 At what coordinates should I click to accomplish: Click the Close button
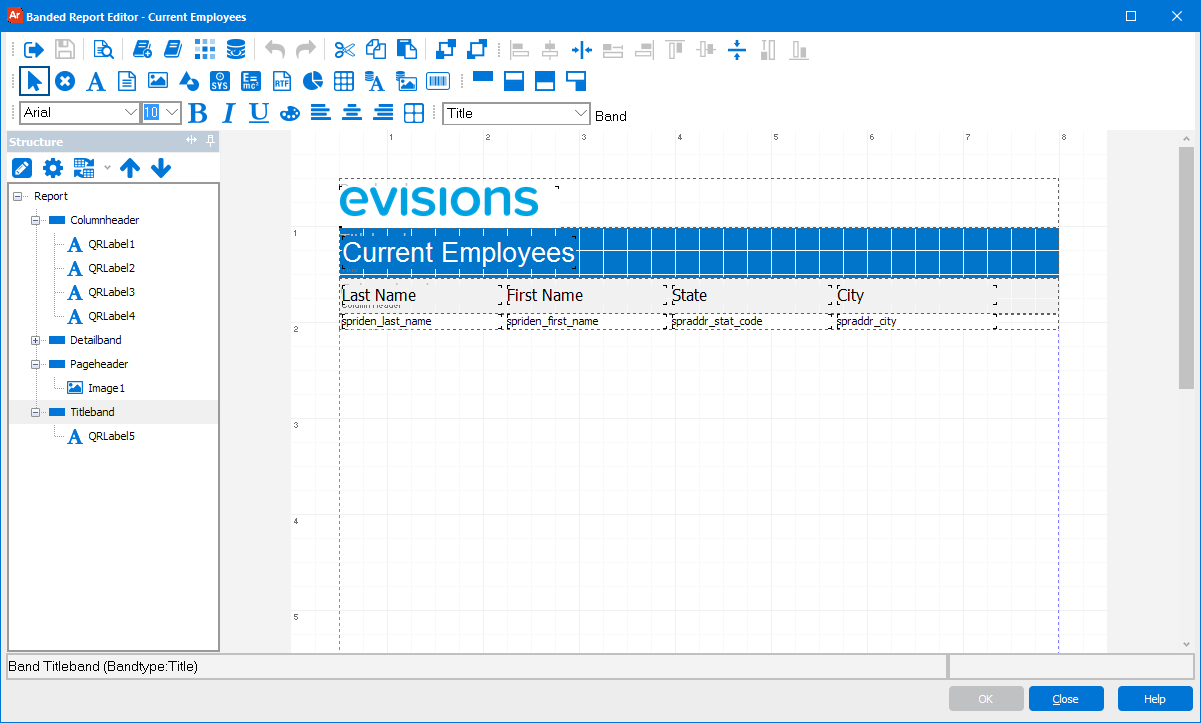click(x=1066, y=698)
